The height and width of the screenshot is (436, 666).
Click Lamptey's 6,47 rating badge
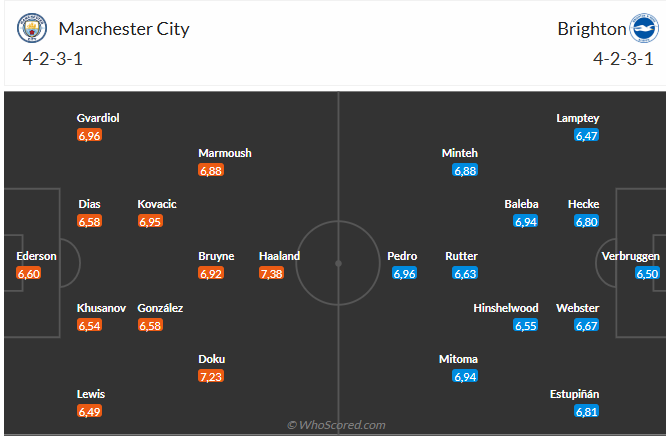586,136
